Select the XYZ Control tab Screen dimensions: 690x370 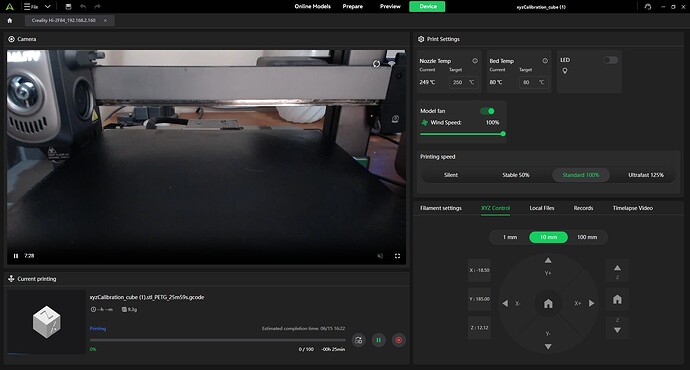click(x=495, y=208)
